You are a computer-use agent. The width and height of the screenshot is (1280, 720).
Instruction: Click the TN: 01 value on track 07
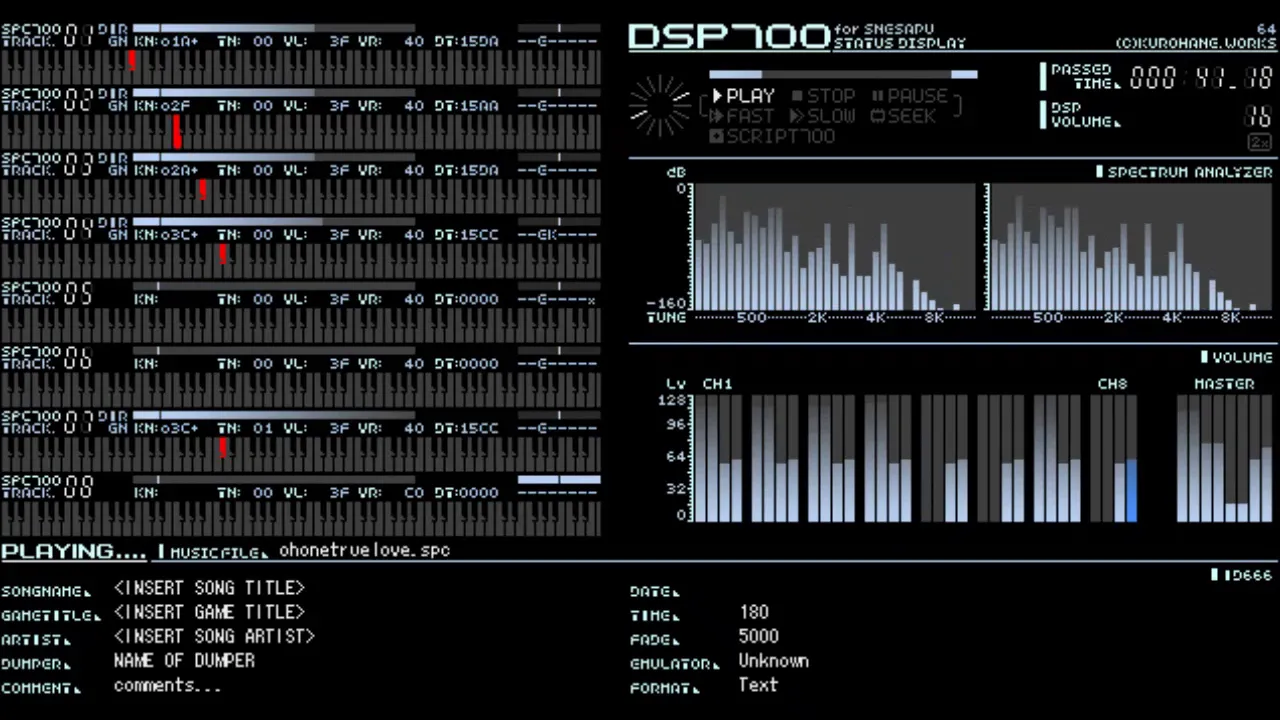click(x=245, y=428)
